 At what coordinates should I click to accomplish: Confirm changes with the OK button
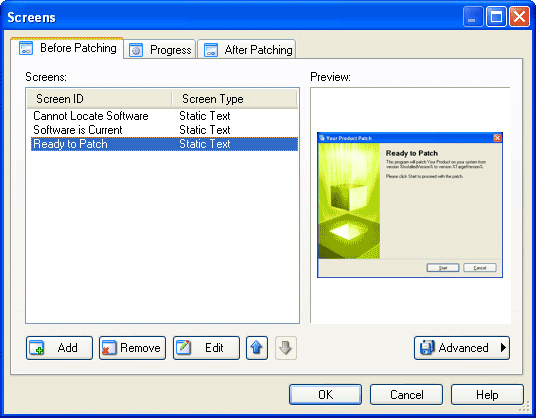pyautogui.click(x=325, y=395)
